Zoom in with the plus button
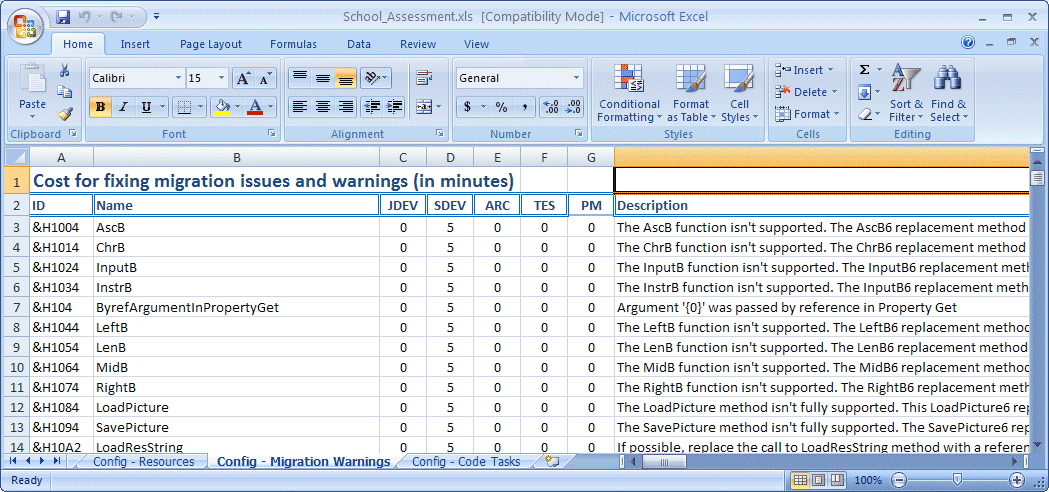 1017,480
